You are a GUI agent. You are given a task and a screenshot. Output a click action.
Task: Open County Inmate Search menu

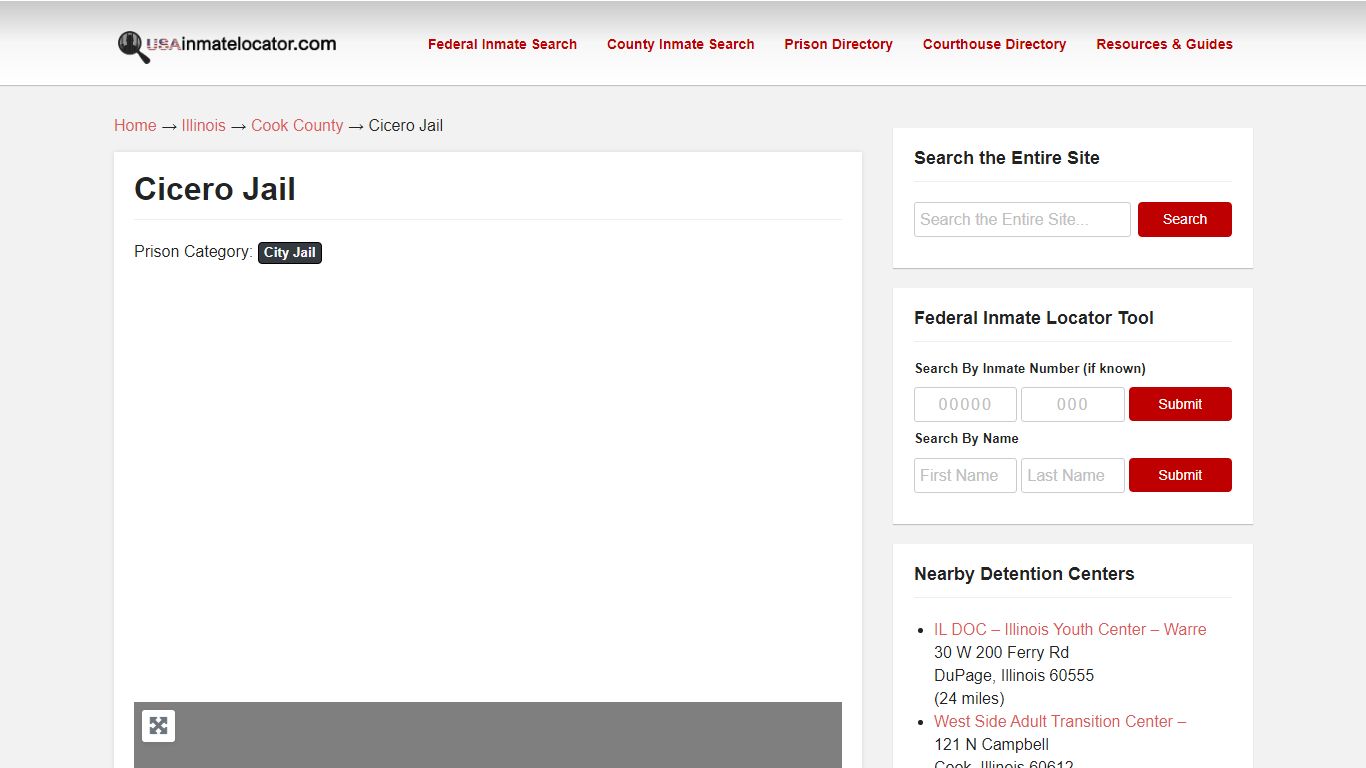coord(680,44)
